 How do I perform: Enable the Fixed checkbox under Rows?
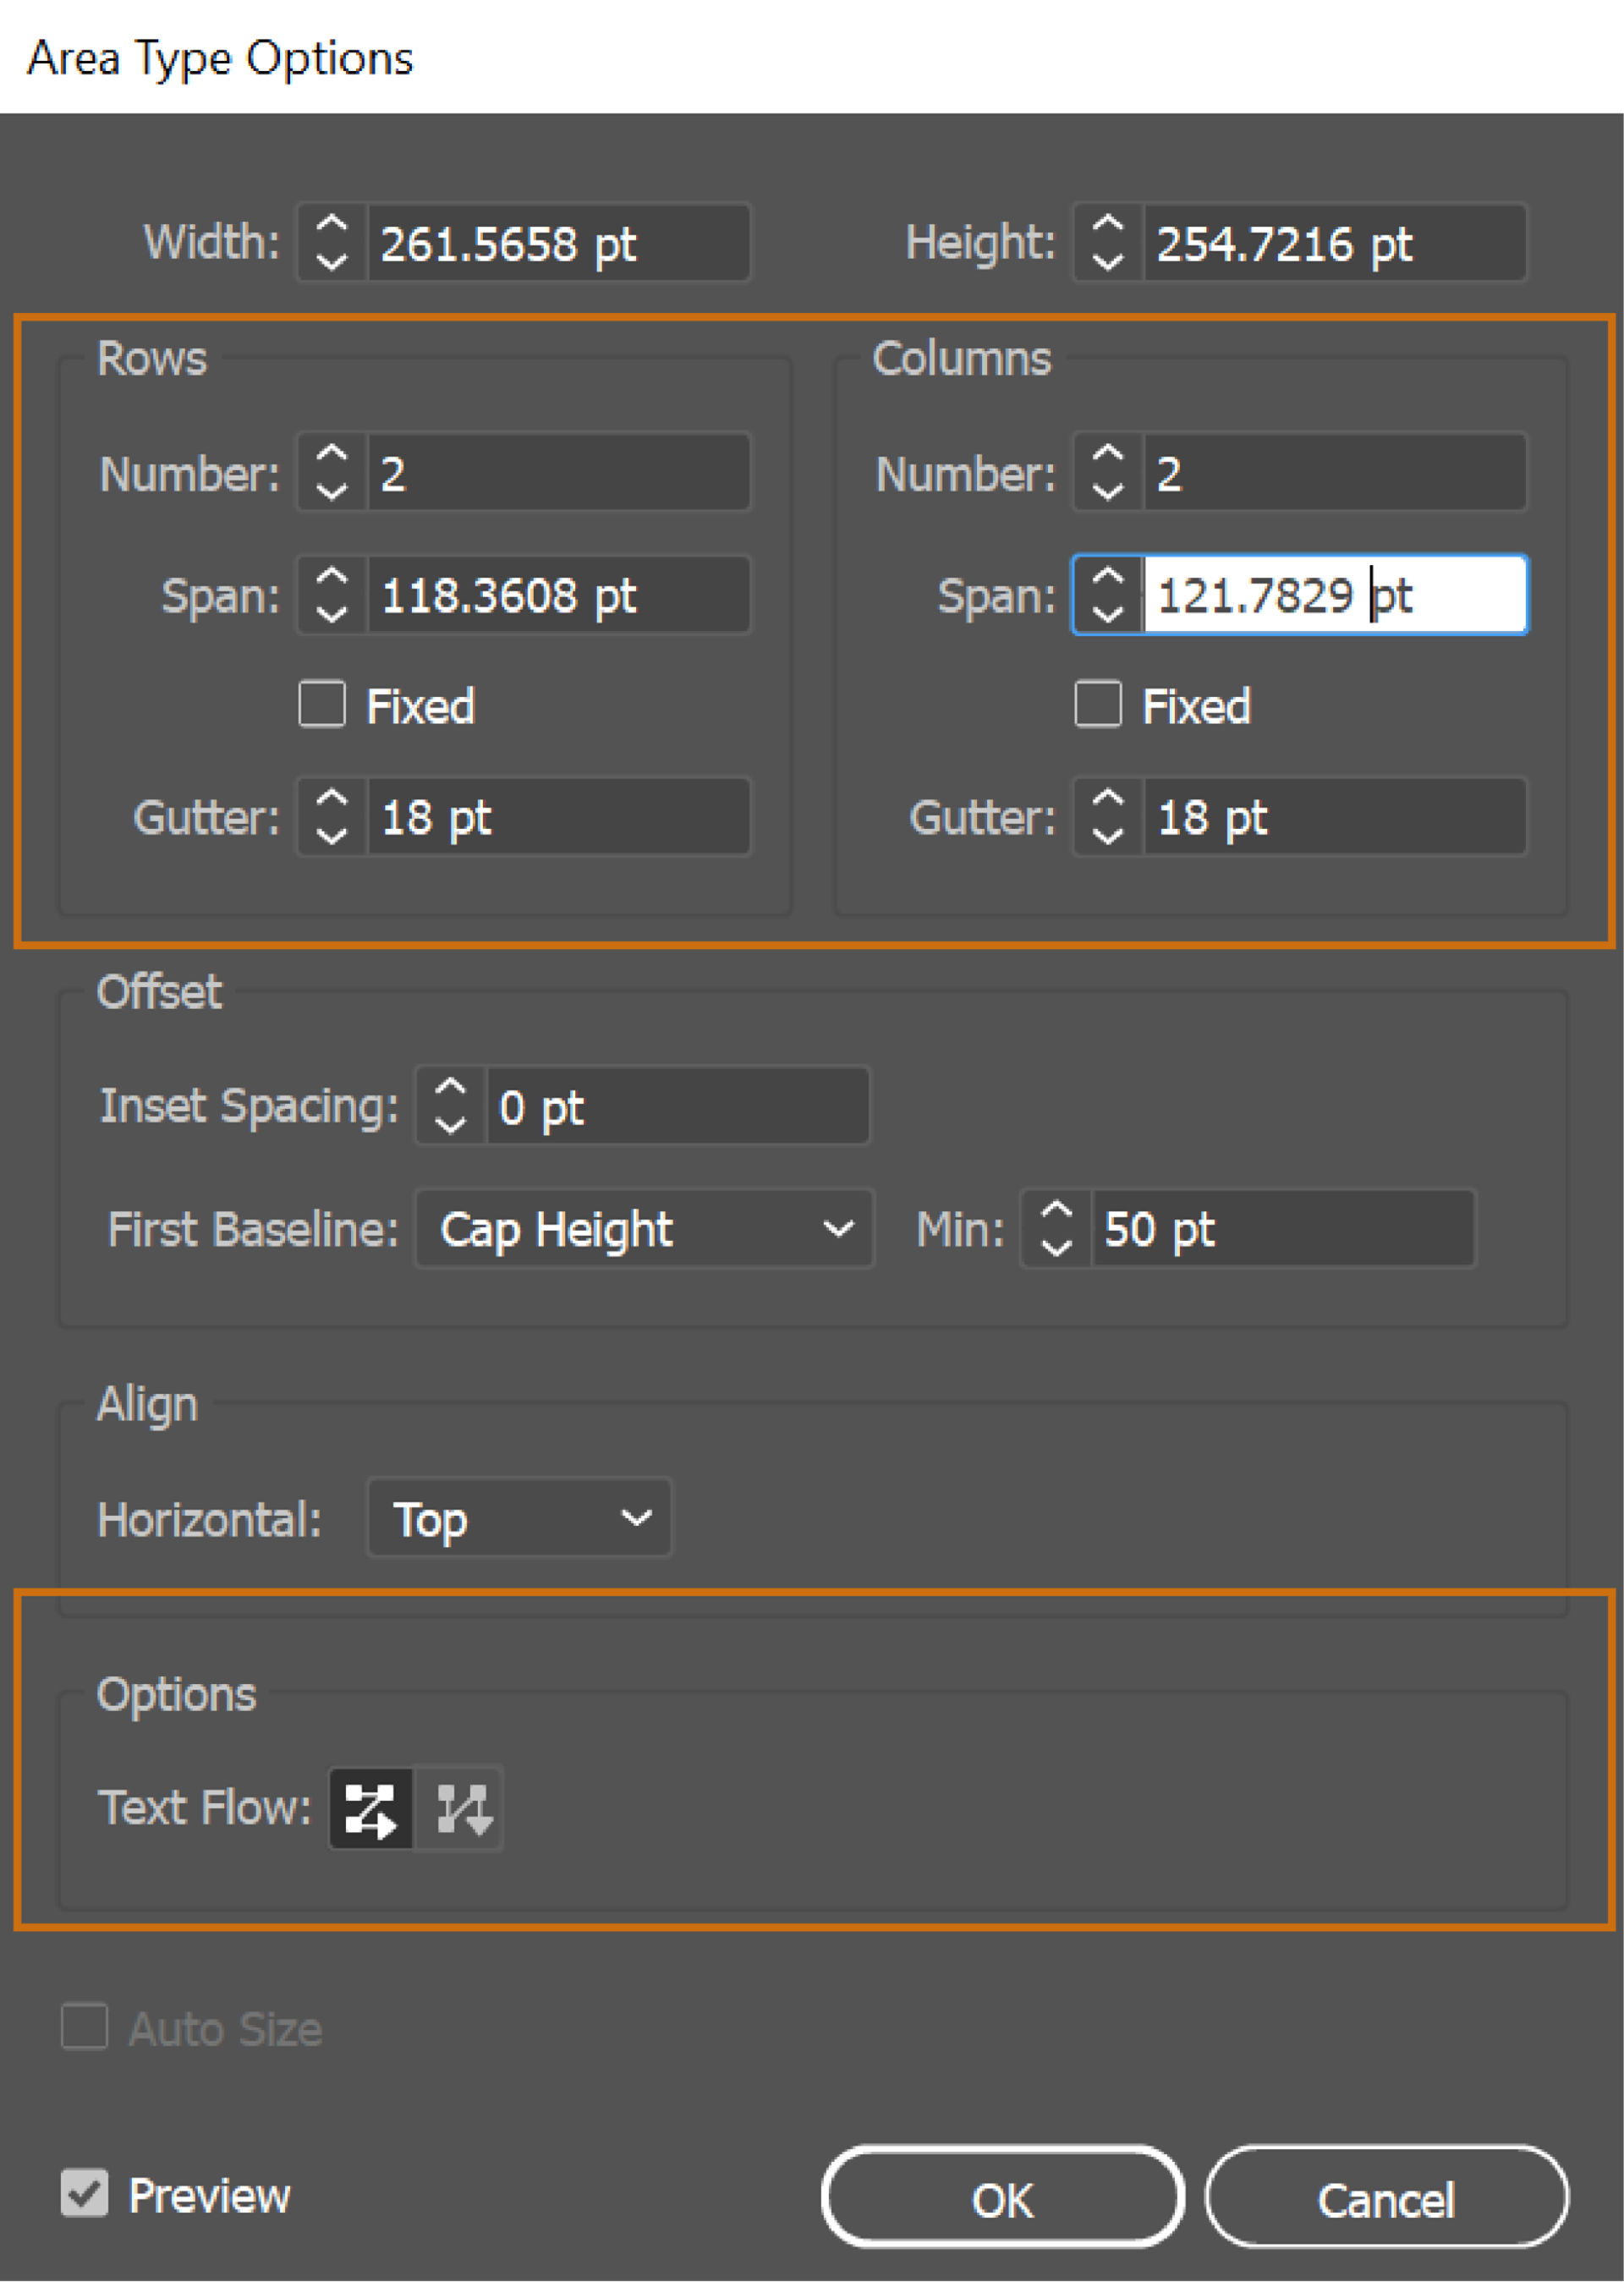[x=322, y=706]
